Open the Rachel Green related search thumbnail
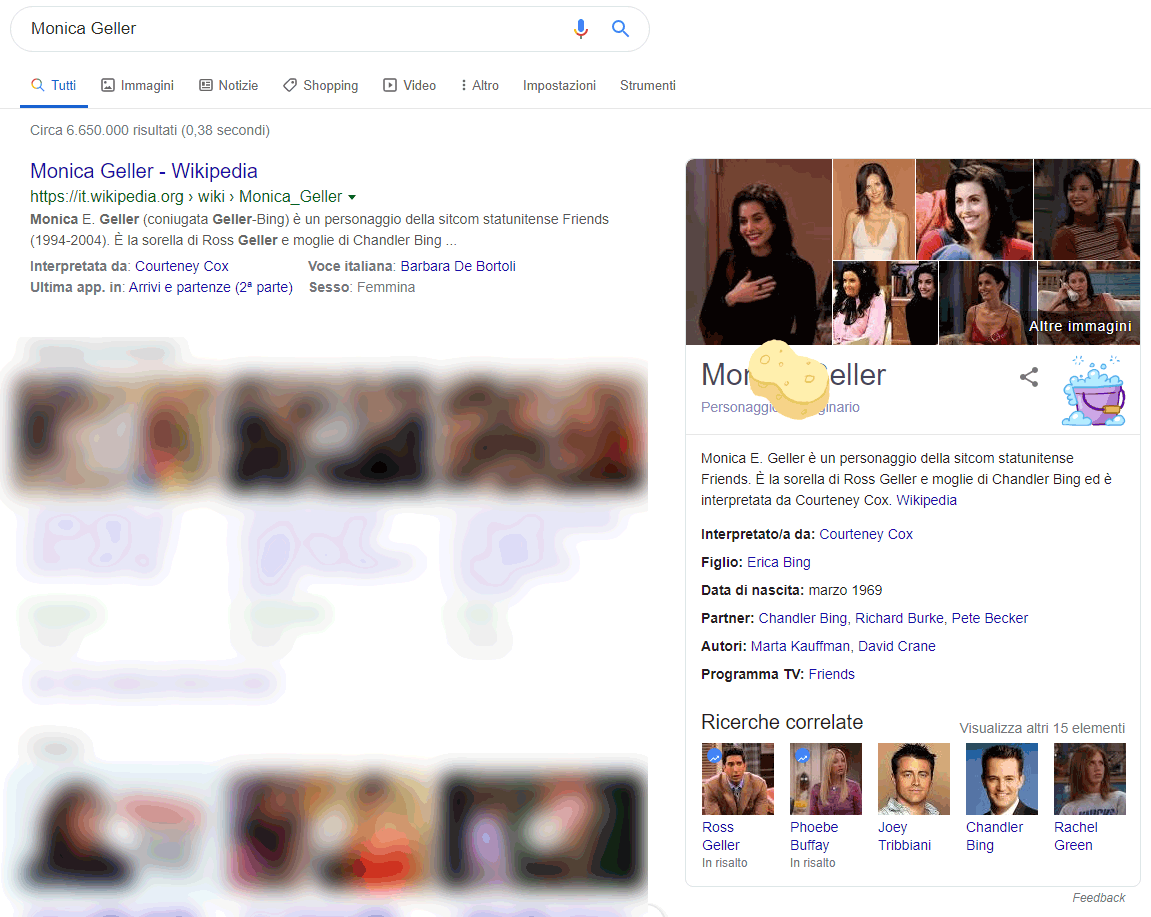1151x917 pixels. [x=1090, y=779]
